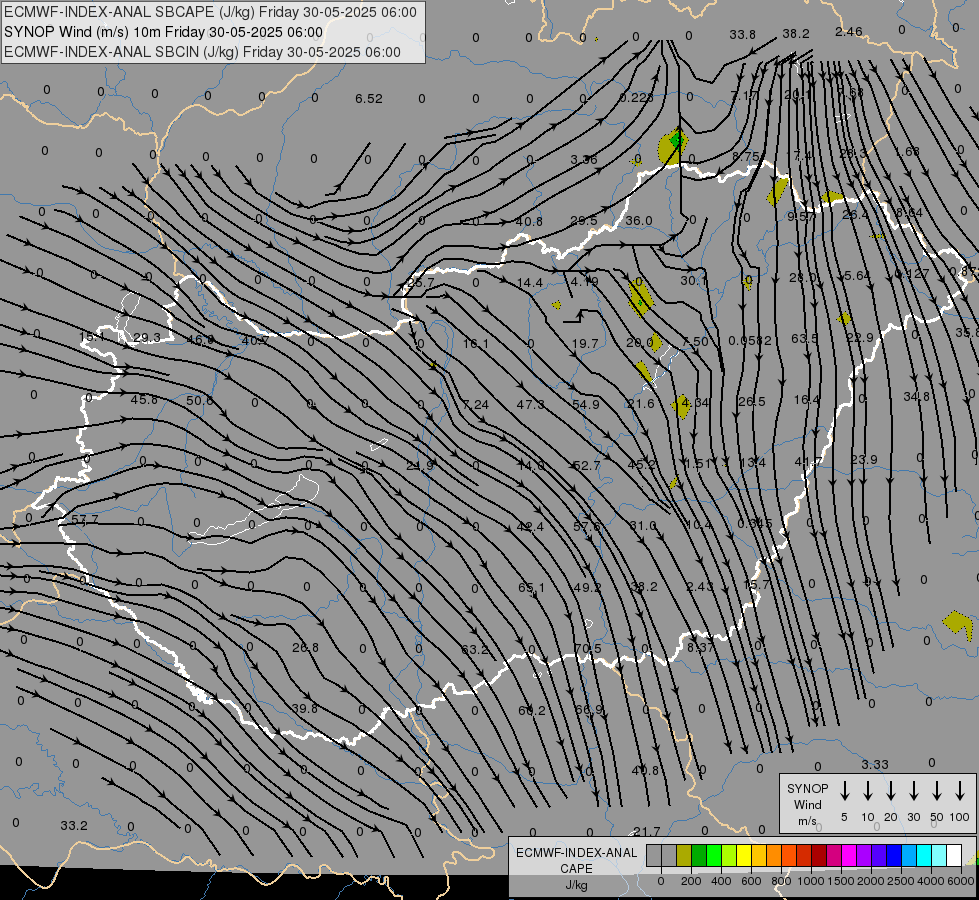
Task: Click the ECMWF-INDEX-ANAL CAPE legend label
Action: [576, 860]
